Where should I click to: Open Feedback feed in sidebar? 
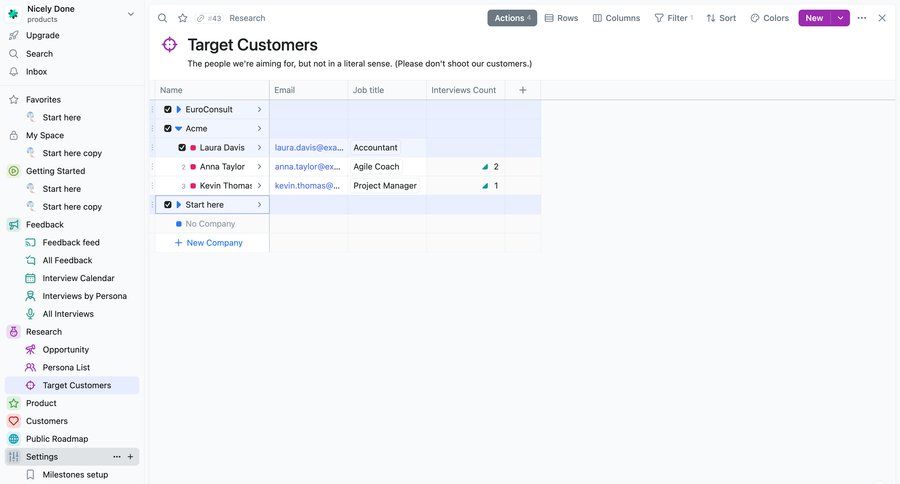(71, 243)
